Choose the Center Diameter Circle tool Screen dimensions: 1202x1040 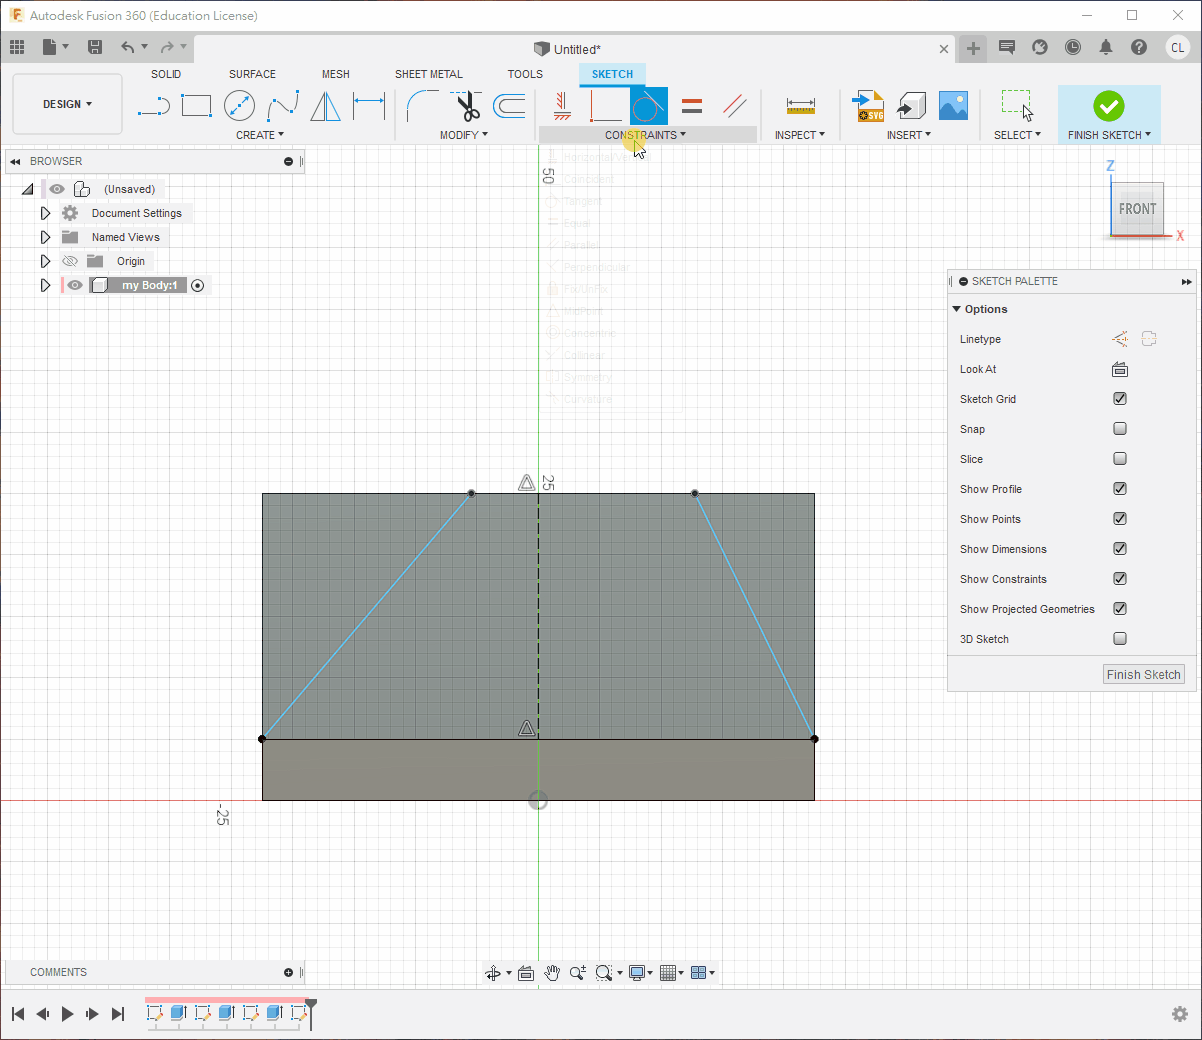pos(239,106)
